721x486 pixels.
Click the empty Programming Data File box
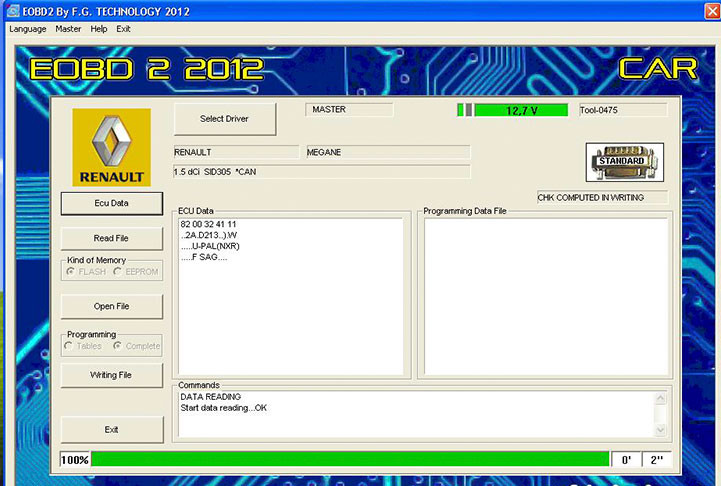[x=546, y=296]
